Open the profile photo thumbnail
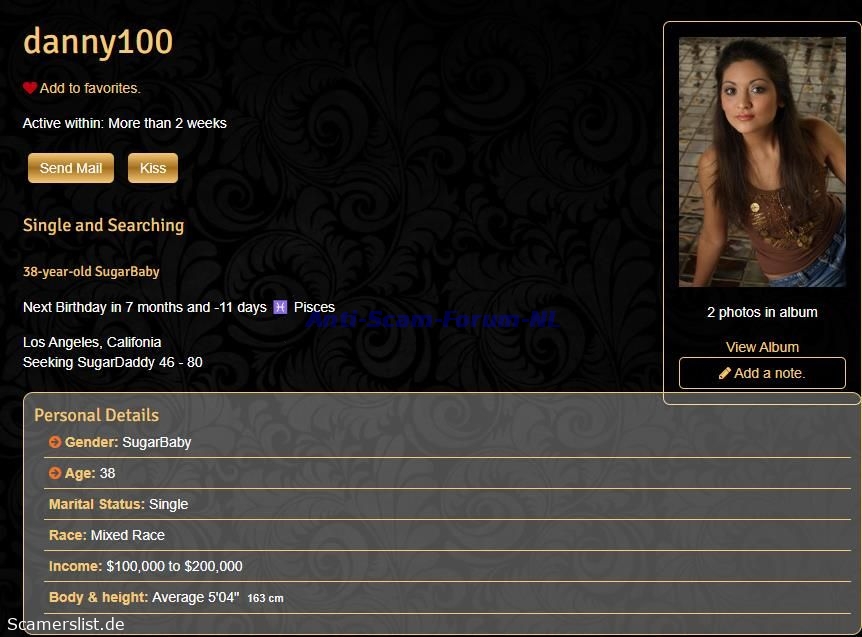Screen dimensions: 862x637 tap(762, 162)
